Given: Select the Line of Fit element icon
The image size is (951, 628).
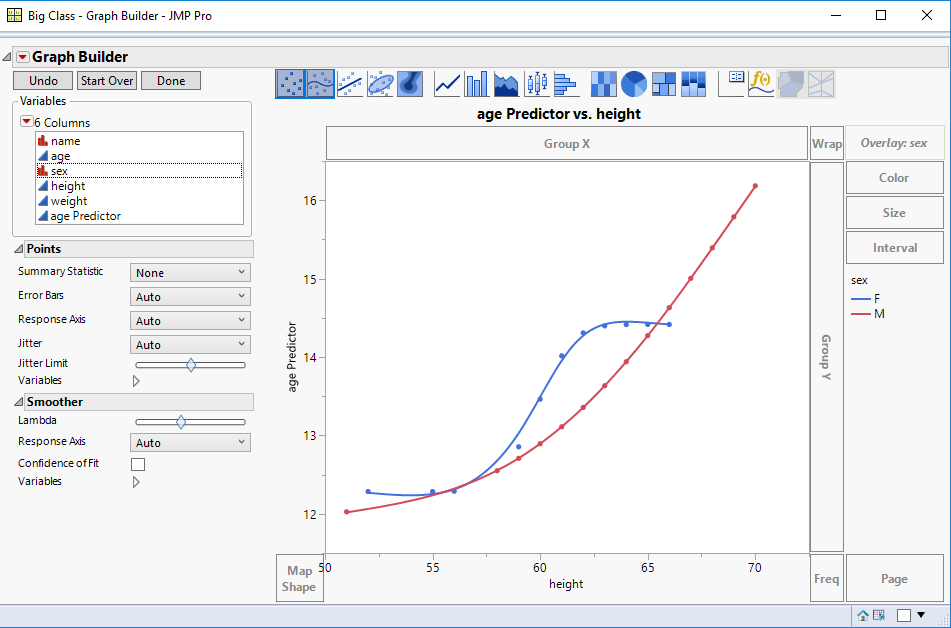Looking at the screenshot, I should pos(350,84).
